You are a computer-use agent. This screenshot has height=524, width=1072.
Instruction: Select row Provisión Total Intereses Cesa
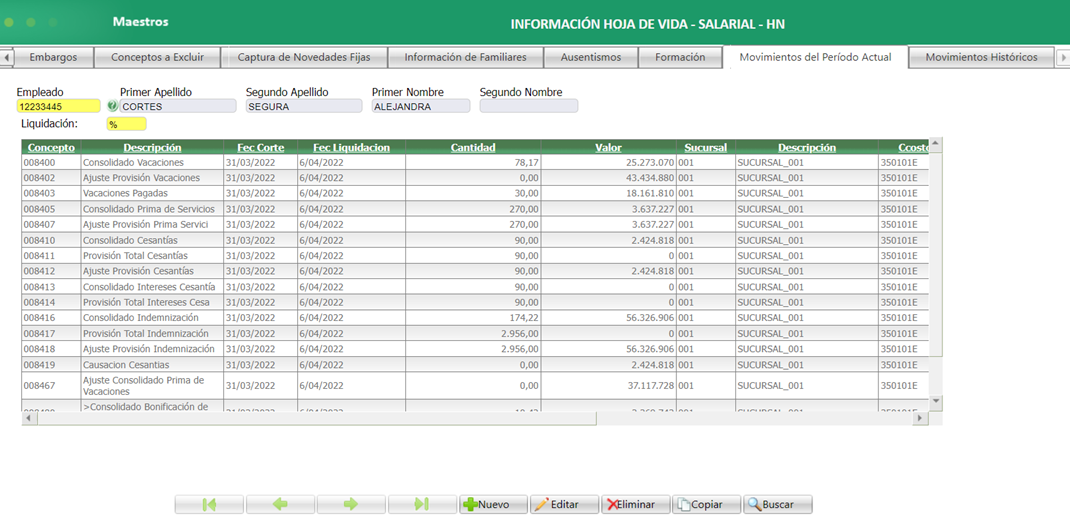click(x=475, y=302)
